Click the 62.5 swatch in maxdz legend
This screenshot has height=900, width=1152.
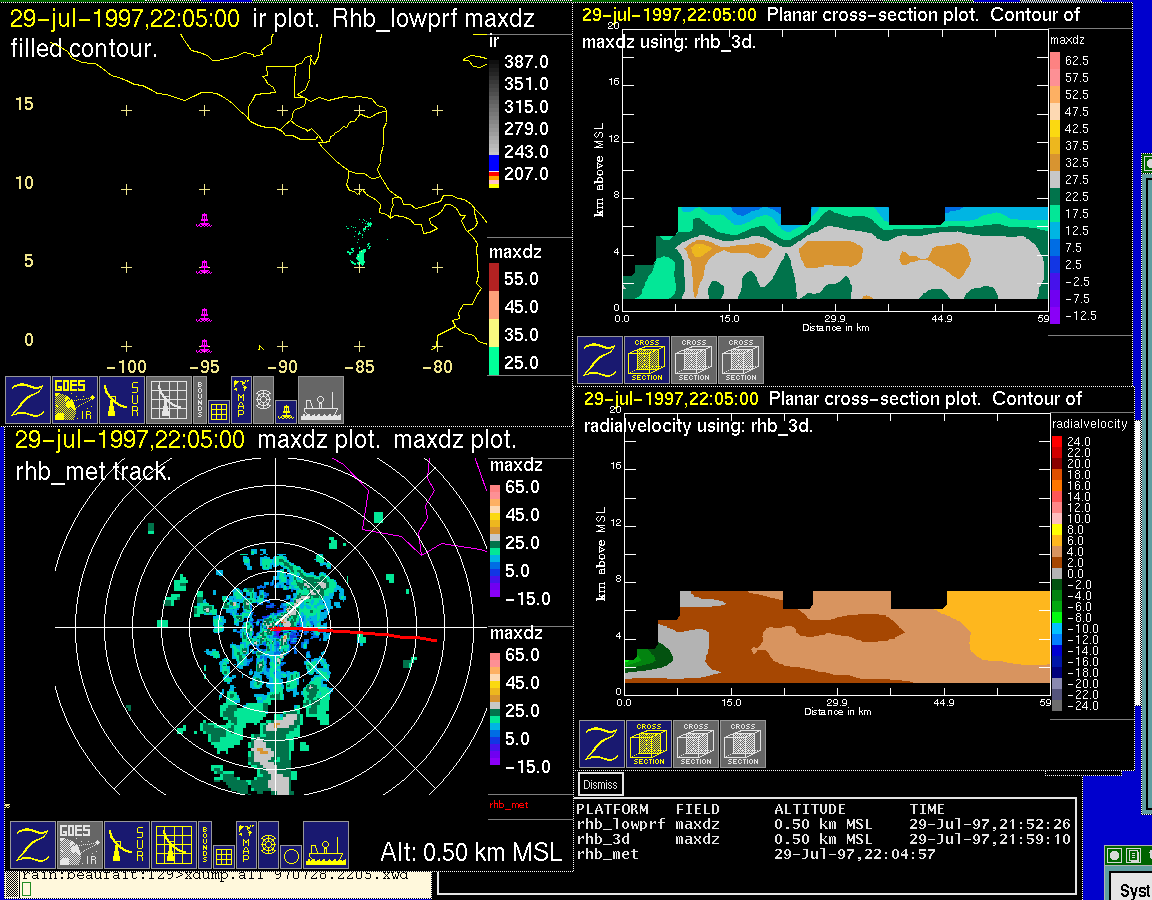(x=1054, y=60)
